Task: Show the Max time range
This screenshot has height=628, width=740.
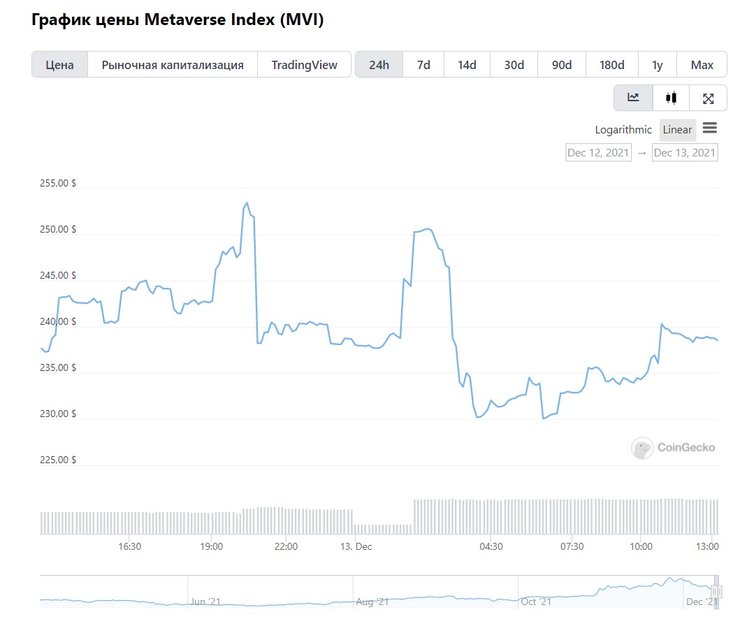Action: (x=702, y=65)
